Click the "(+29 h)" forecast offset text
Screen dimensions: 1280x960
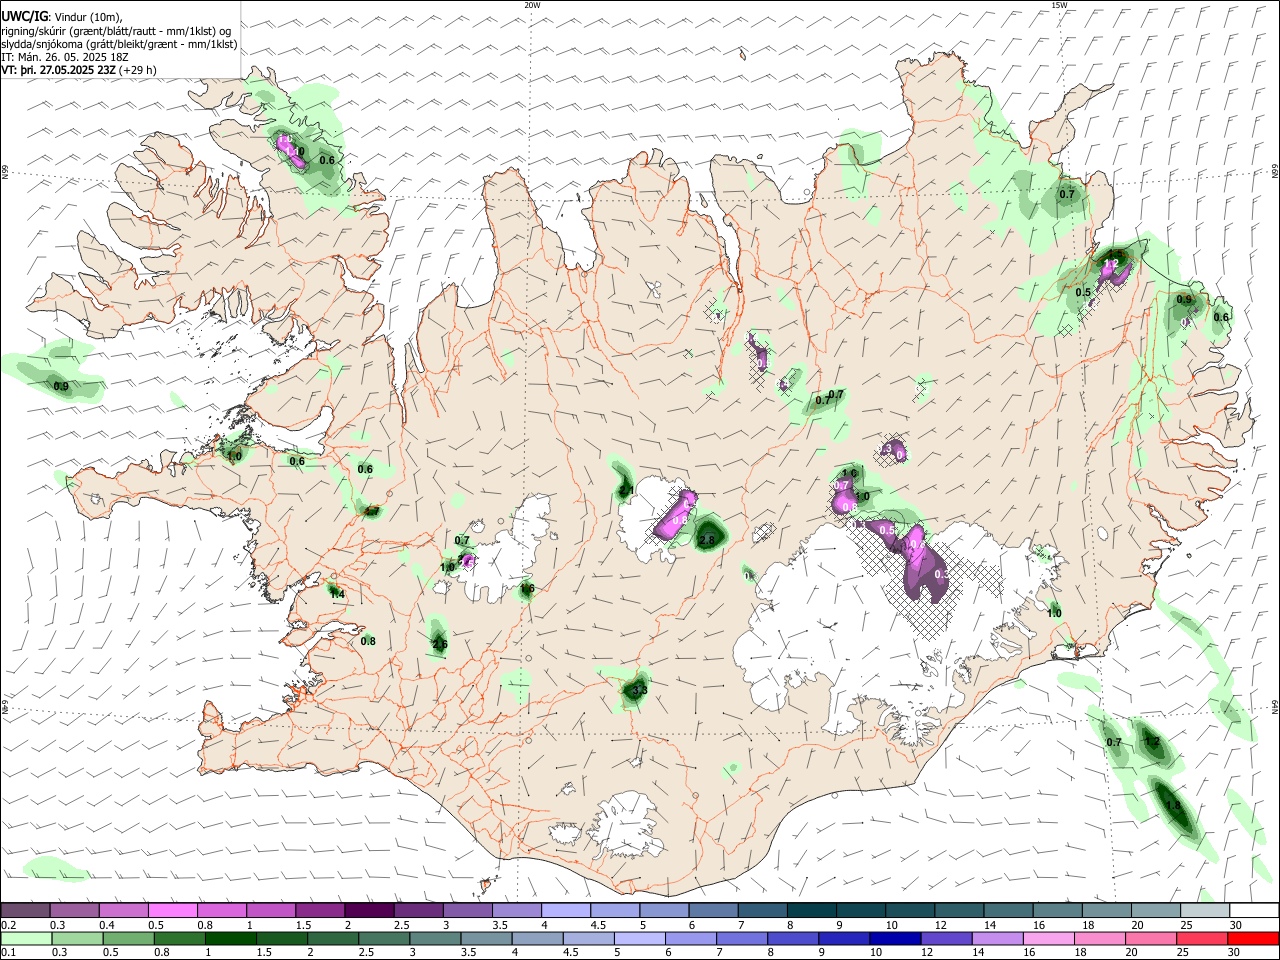click(x=138, y=71)
